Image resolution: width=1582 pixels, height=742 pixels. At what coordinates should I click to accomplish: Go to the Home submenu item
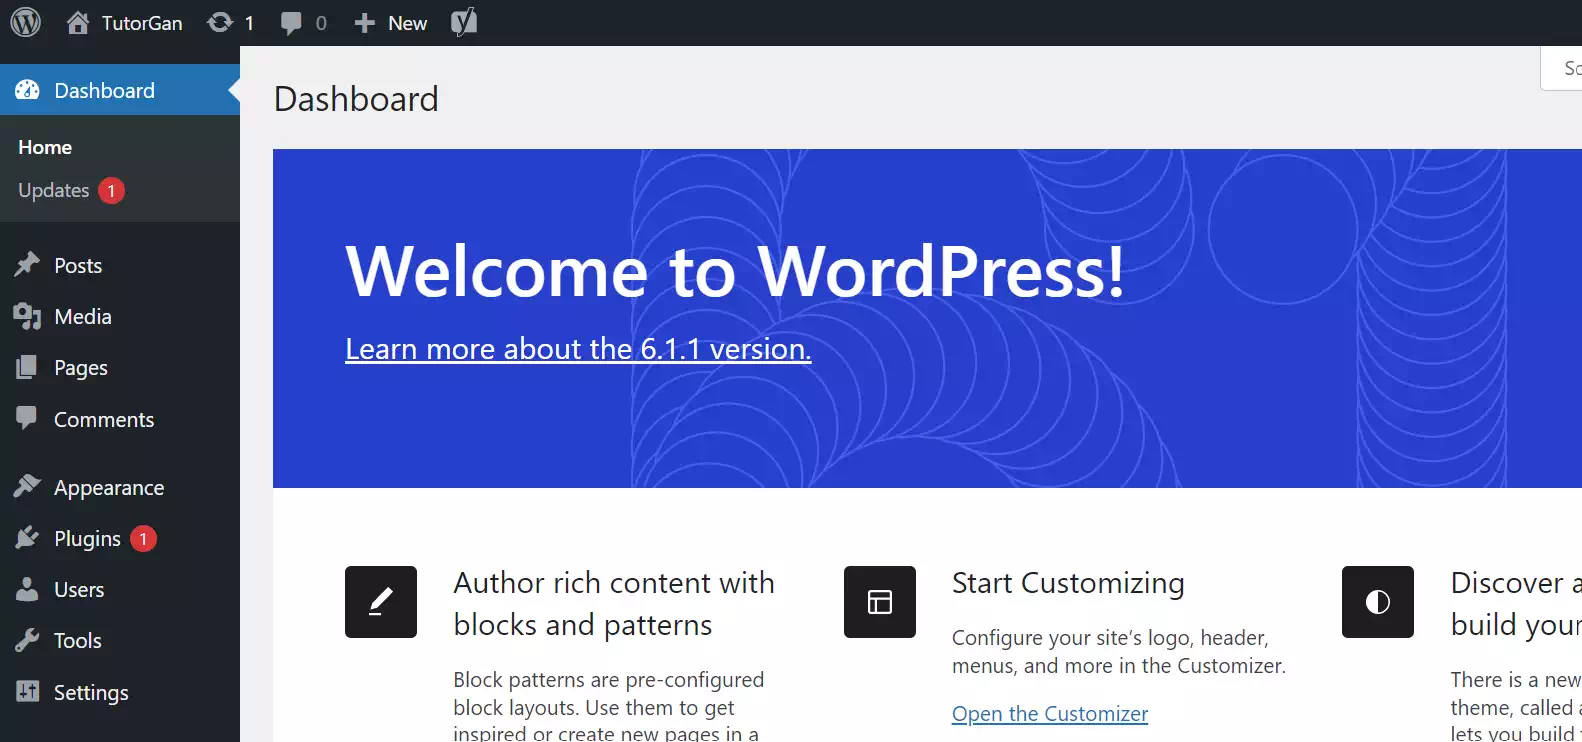(x=45, y=147)
